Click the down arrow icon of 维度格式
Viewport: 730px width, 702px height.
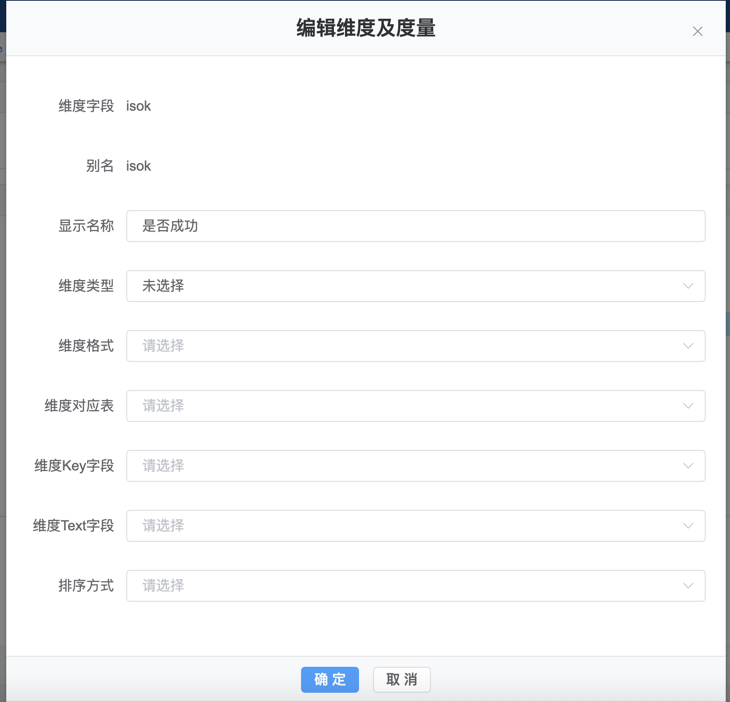tap(688, 346)
